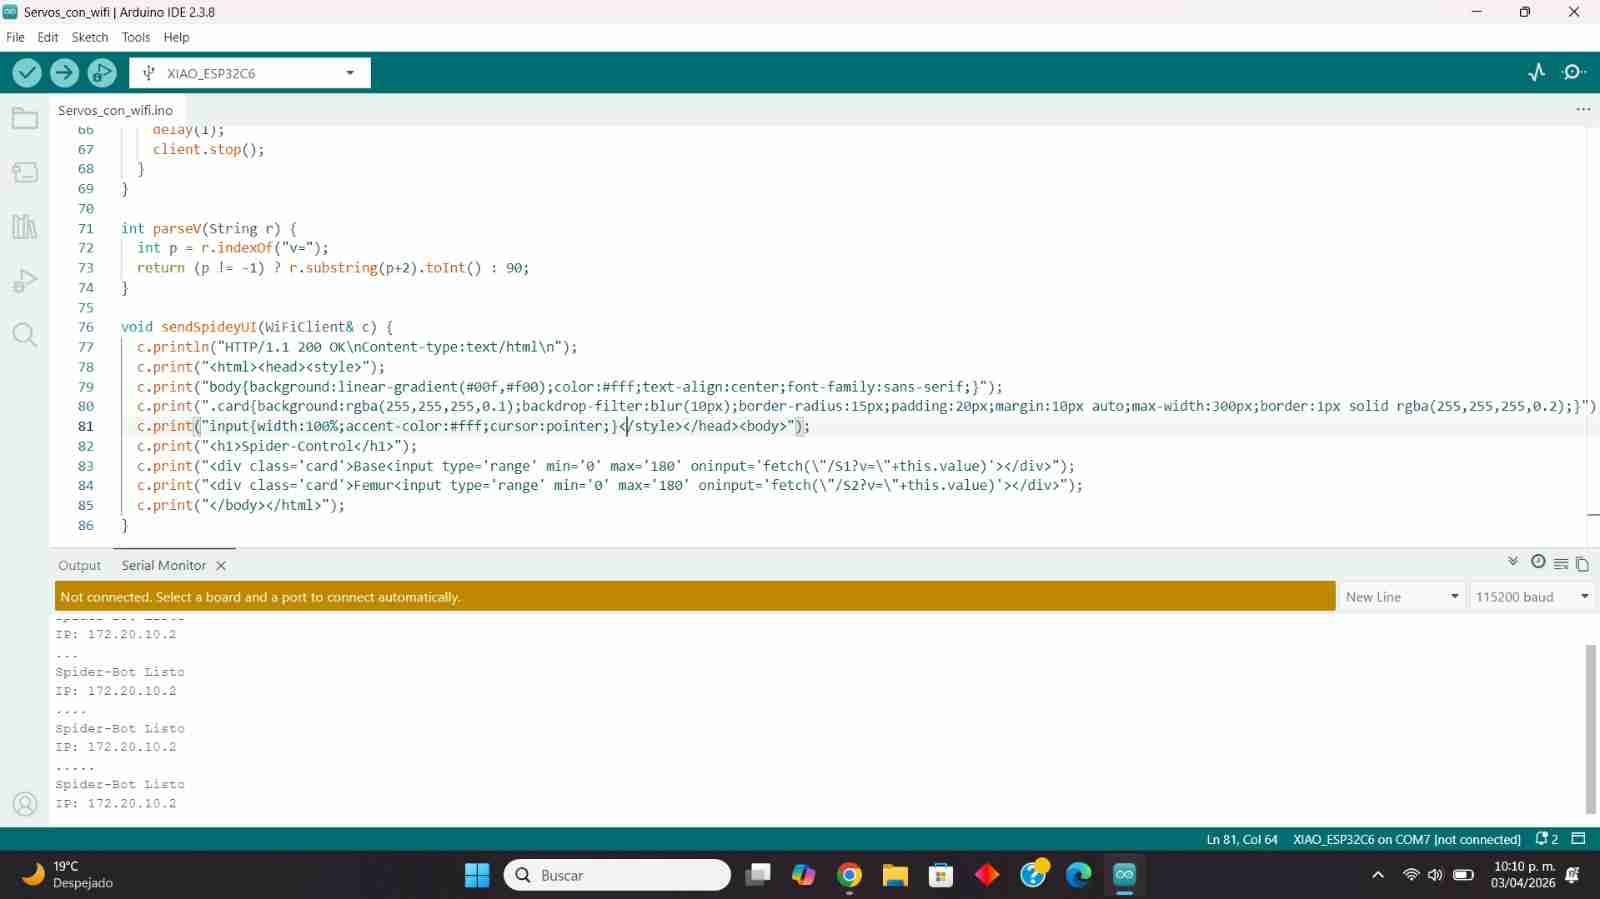Open the Wi-Fi network tray icon

tap(1411, 875)
